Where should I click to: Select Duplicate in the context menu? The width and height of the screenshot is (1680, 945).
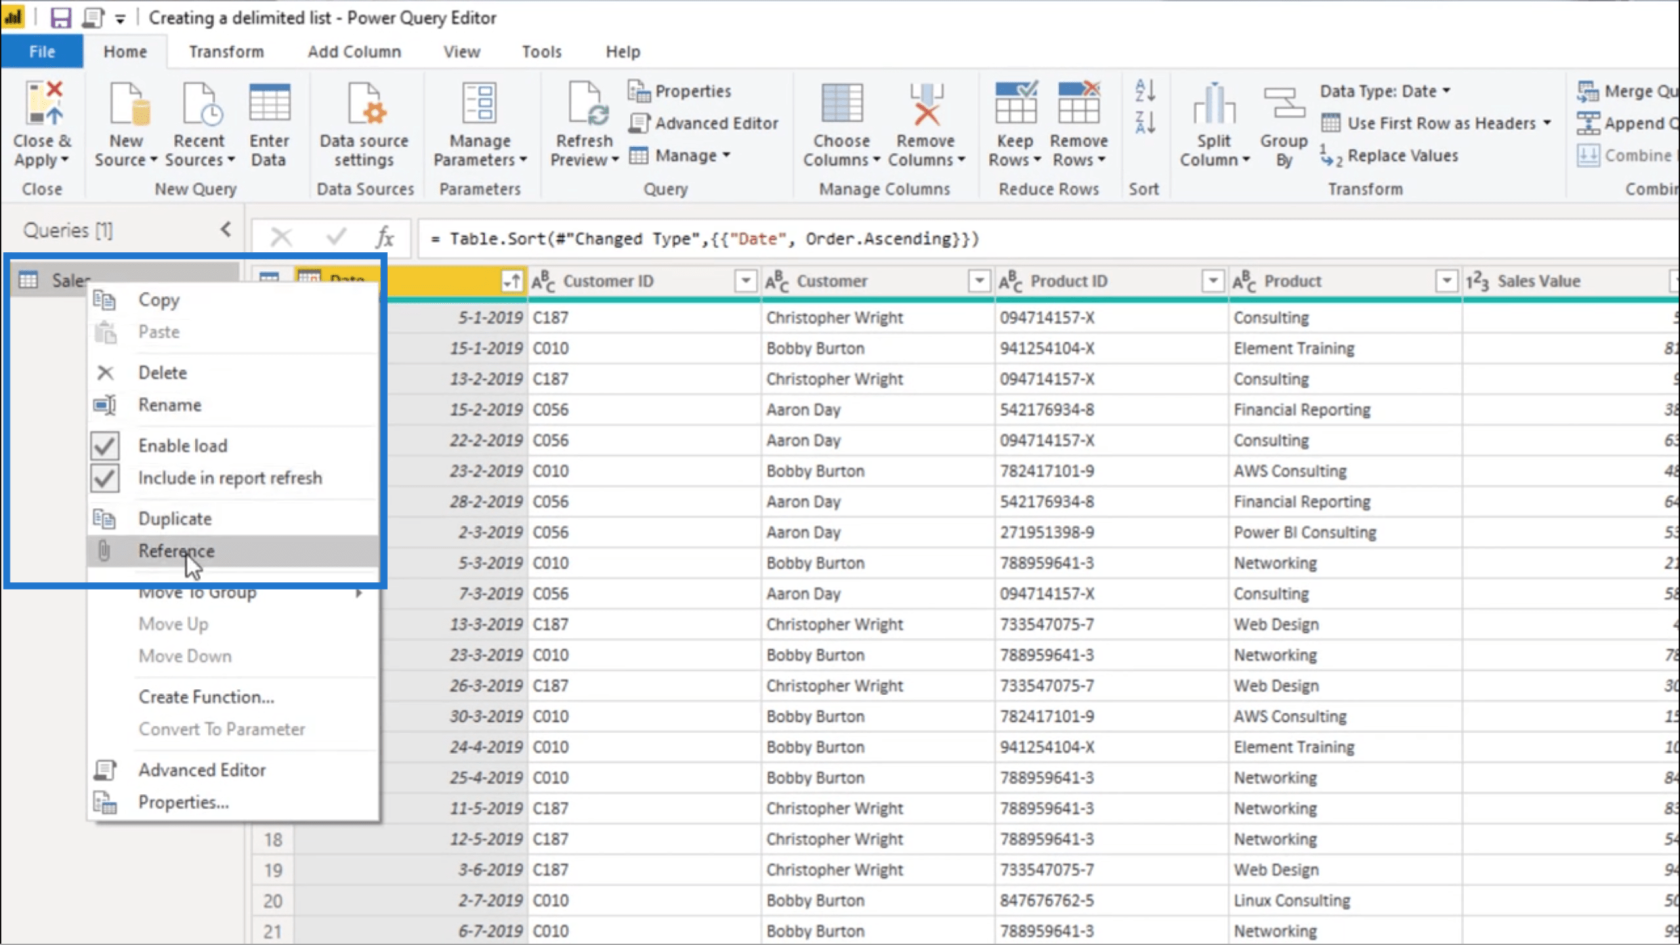233,519
